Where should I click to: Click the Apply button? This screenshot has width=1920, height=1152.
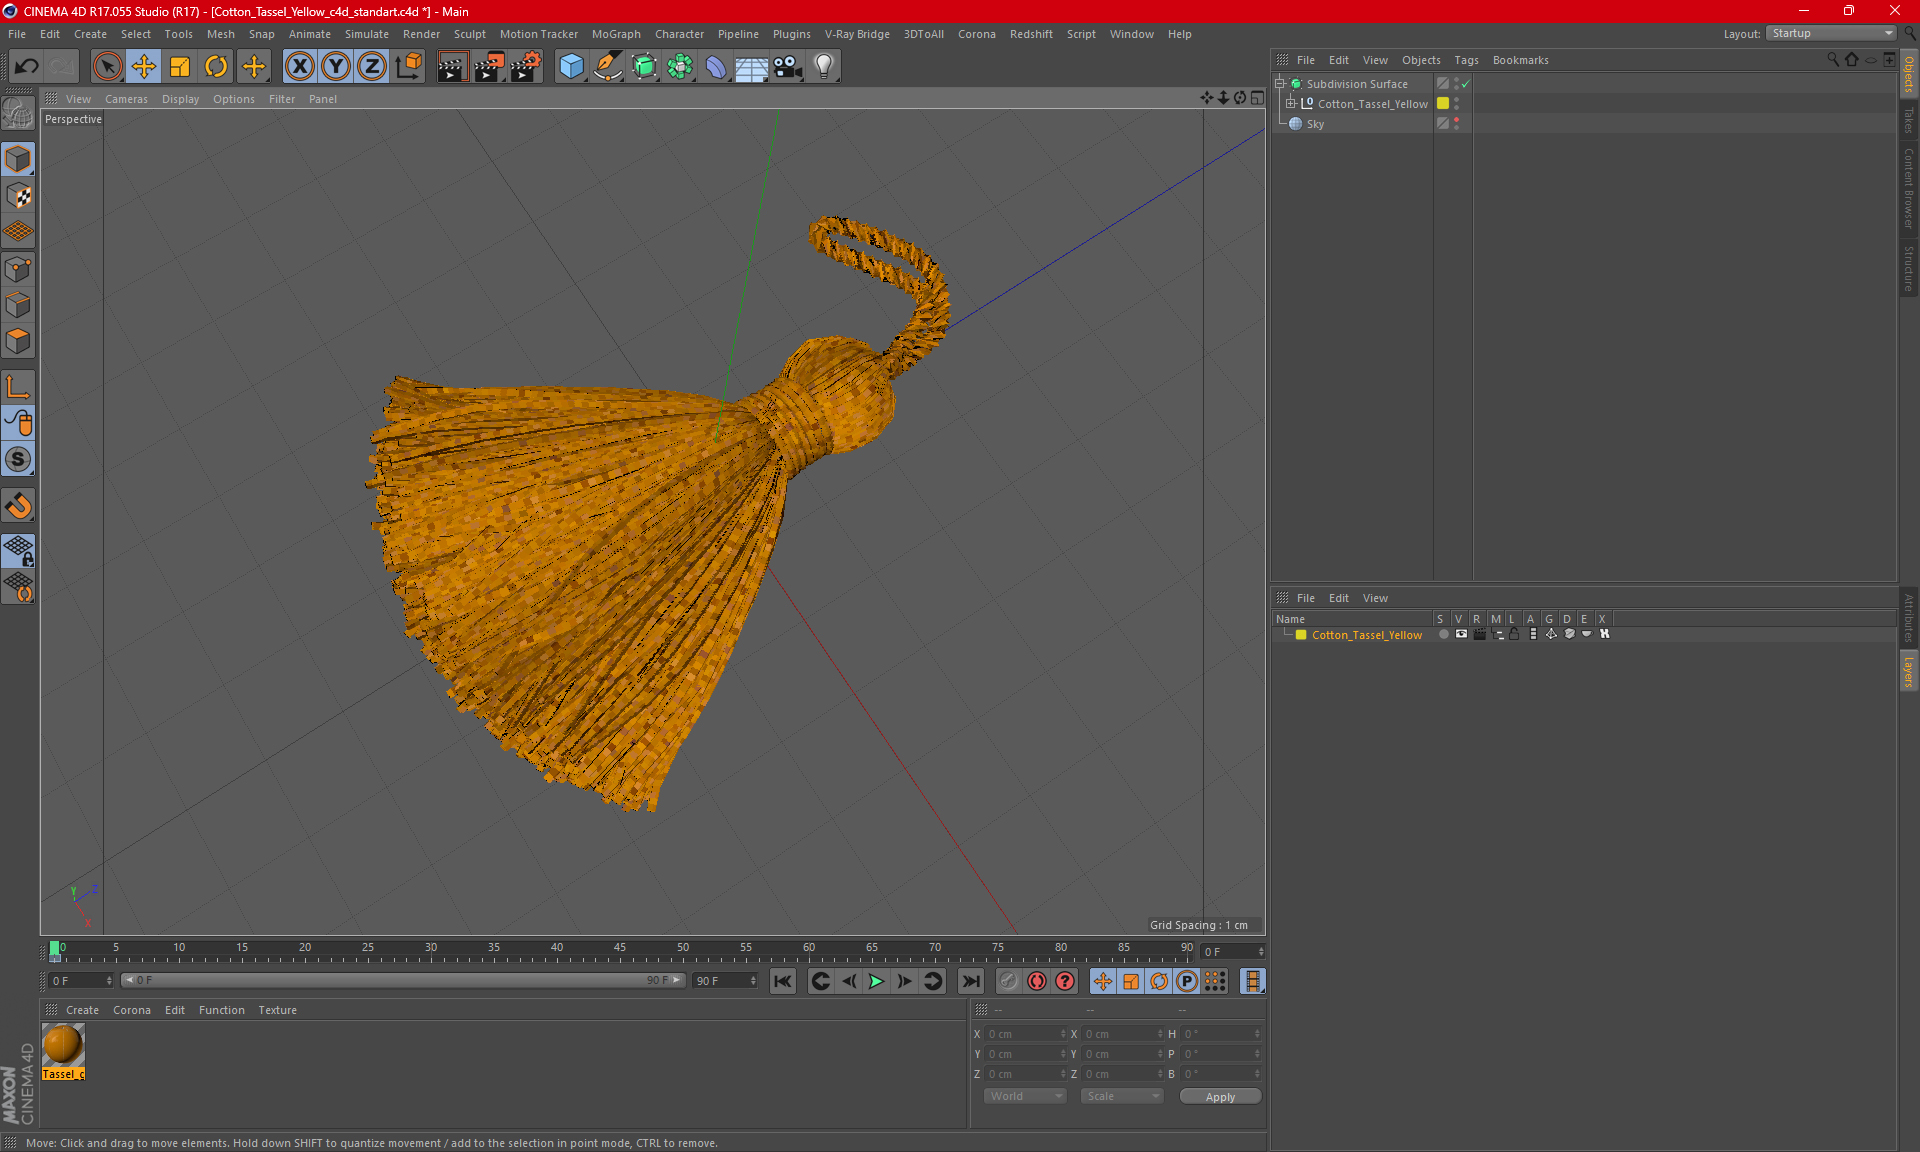click(x=1220, y=1097)
